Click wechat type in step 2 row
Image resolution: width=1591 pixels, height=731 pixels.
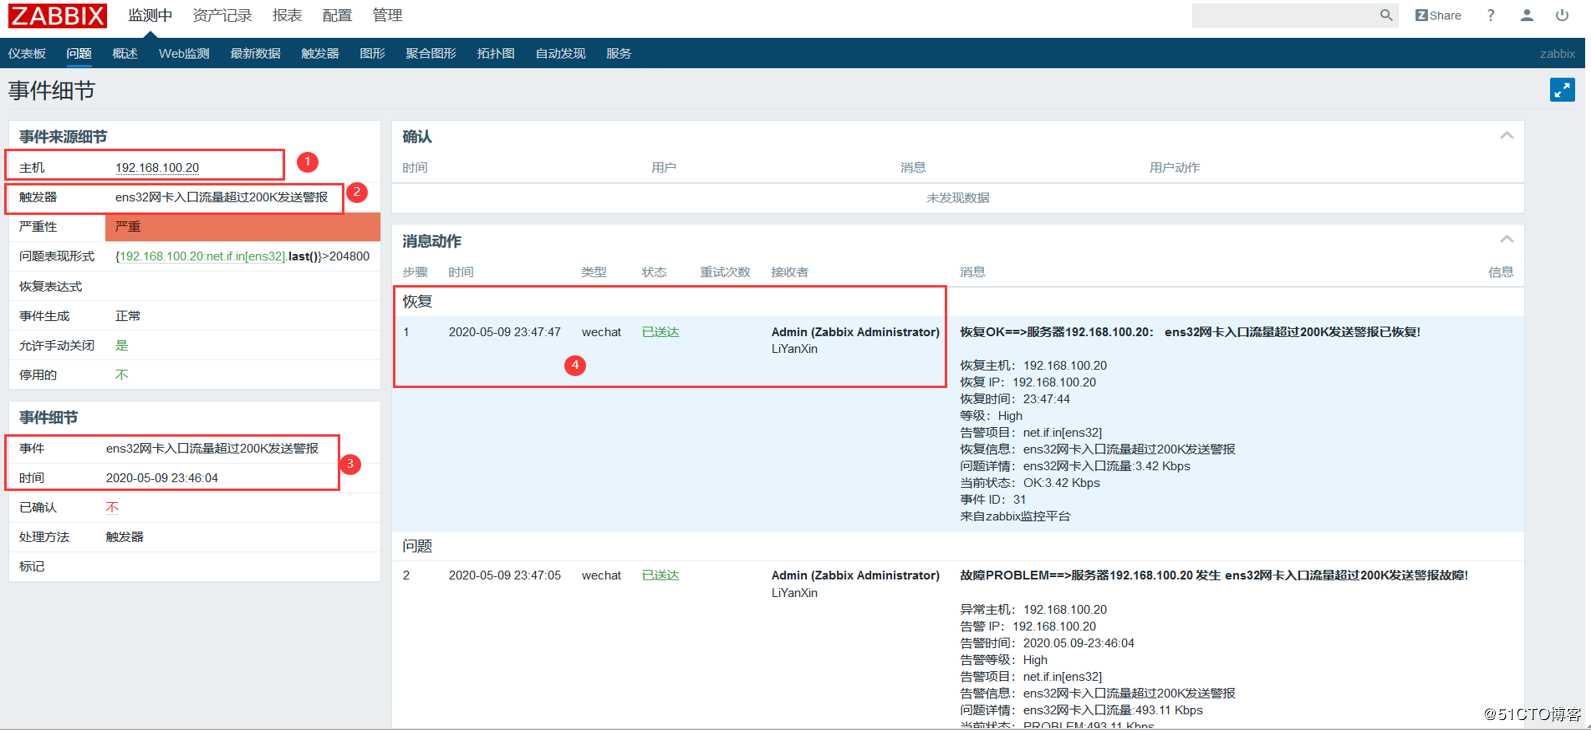[601, 576]
